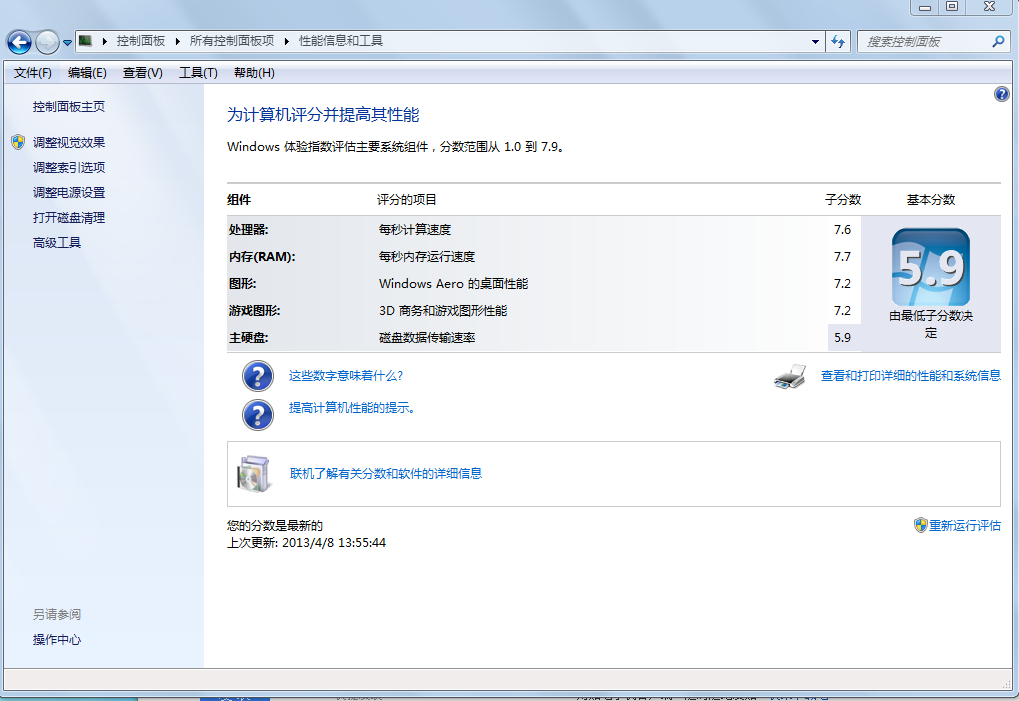
Task: Click 上次更新 timestamp text
Action: 306,542
